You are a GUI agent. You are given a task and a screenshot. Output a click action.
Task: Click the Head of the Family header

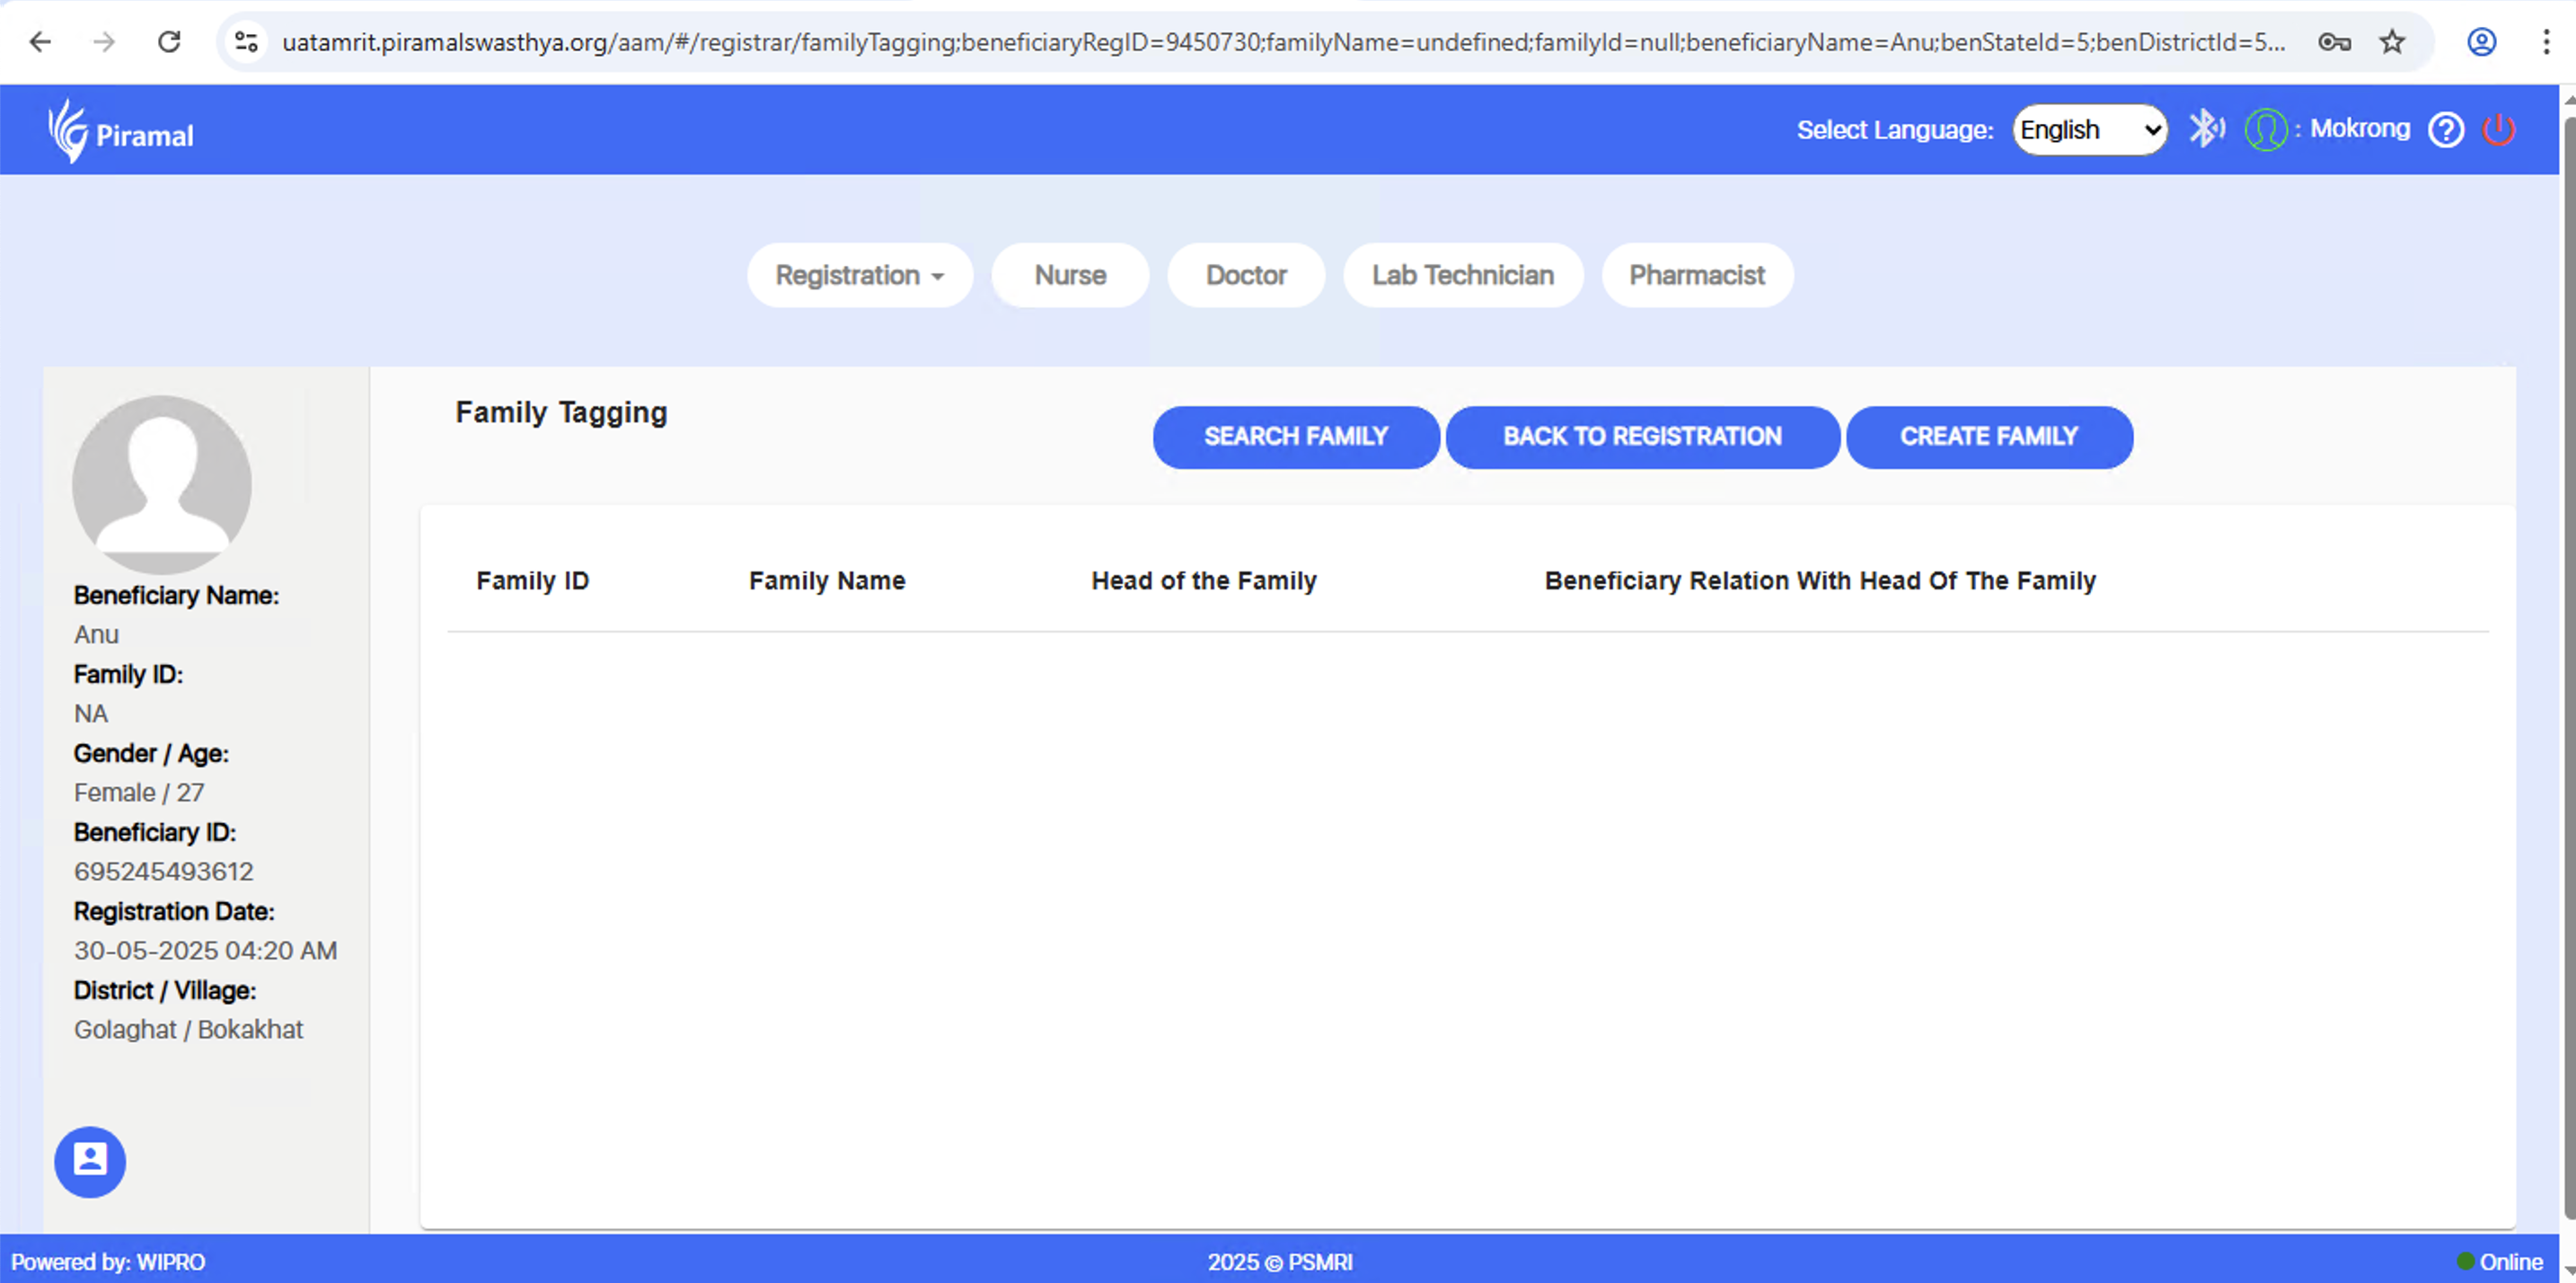coord(1204,580)
